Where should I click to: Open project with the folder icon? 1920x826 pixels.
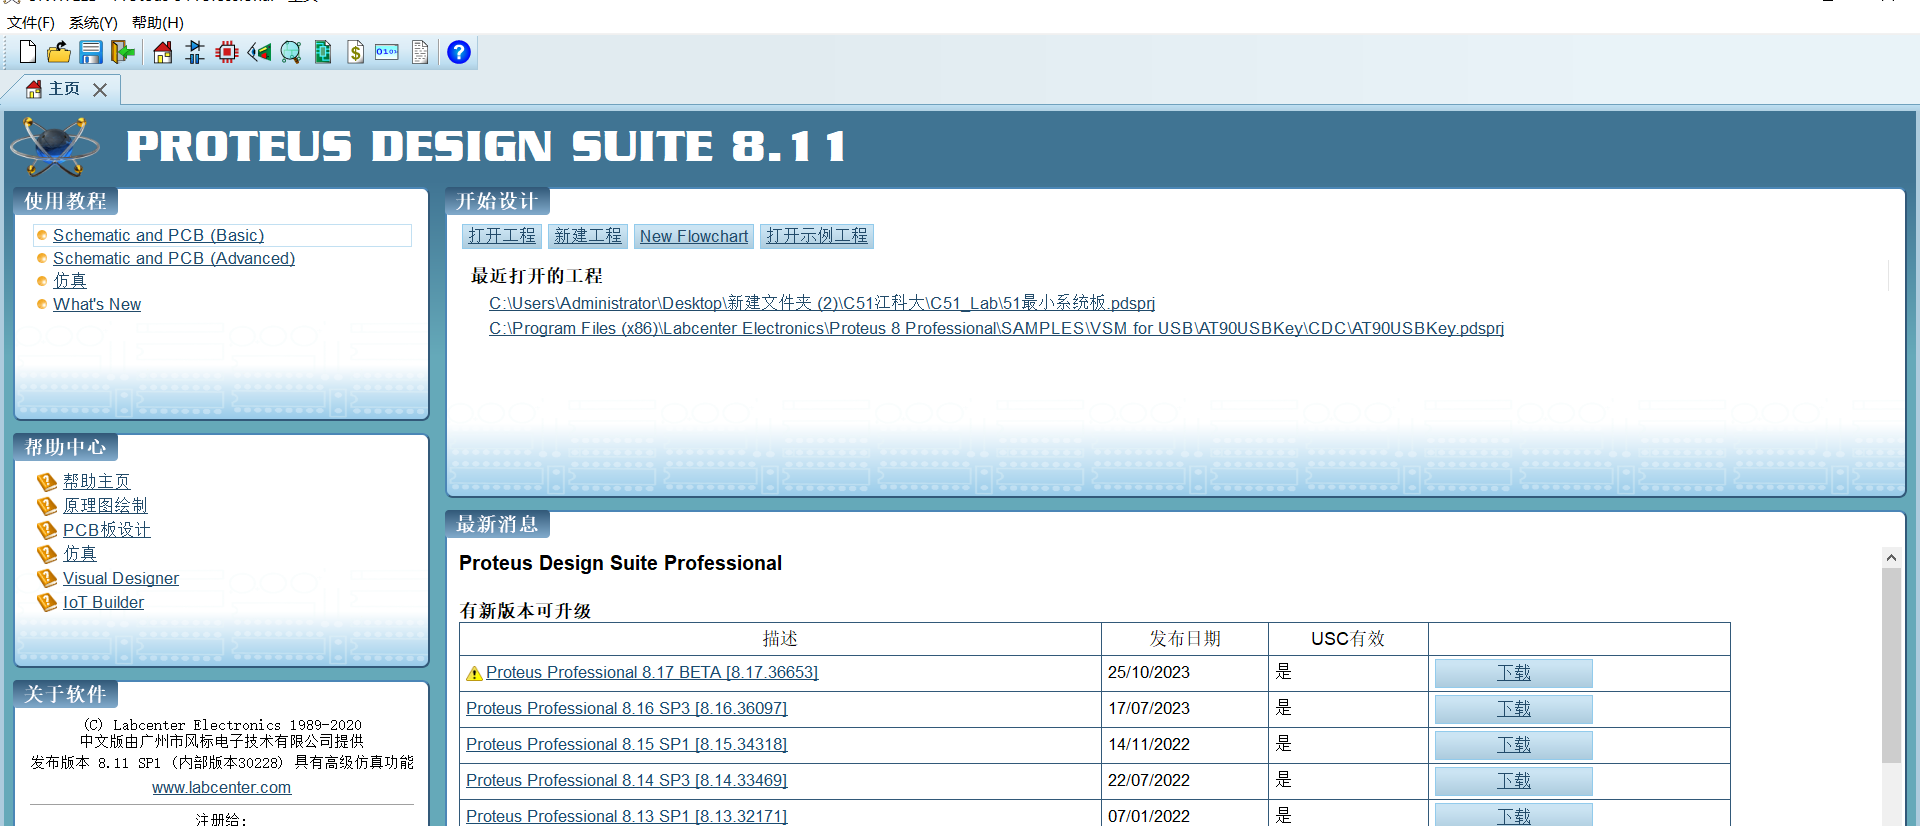point(59,52)
